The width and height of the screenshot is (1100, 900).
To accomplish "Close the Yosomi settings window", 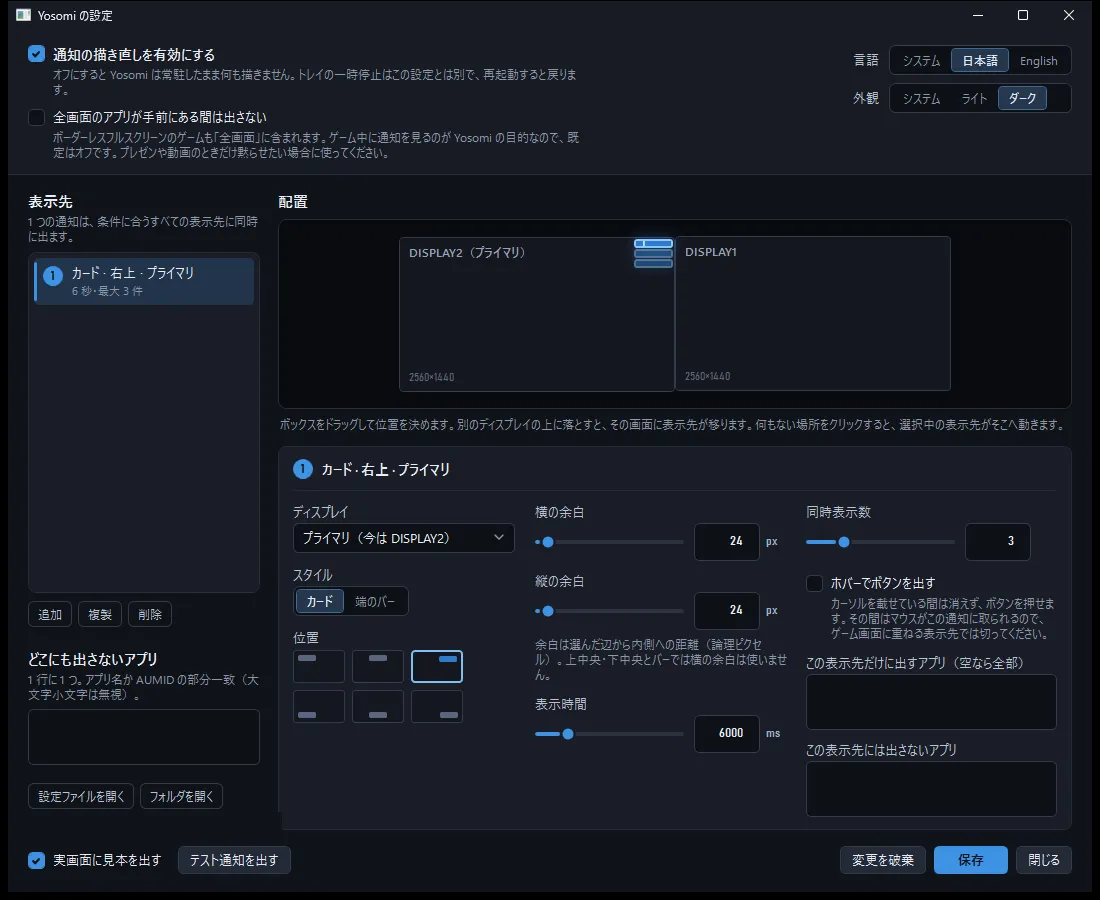I will (x=1068, y=15).
